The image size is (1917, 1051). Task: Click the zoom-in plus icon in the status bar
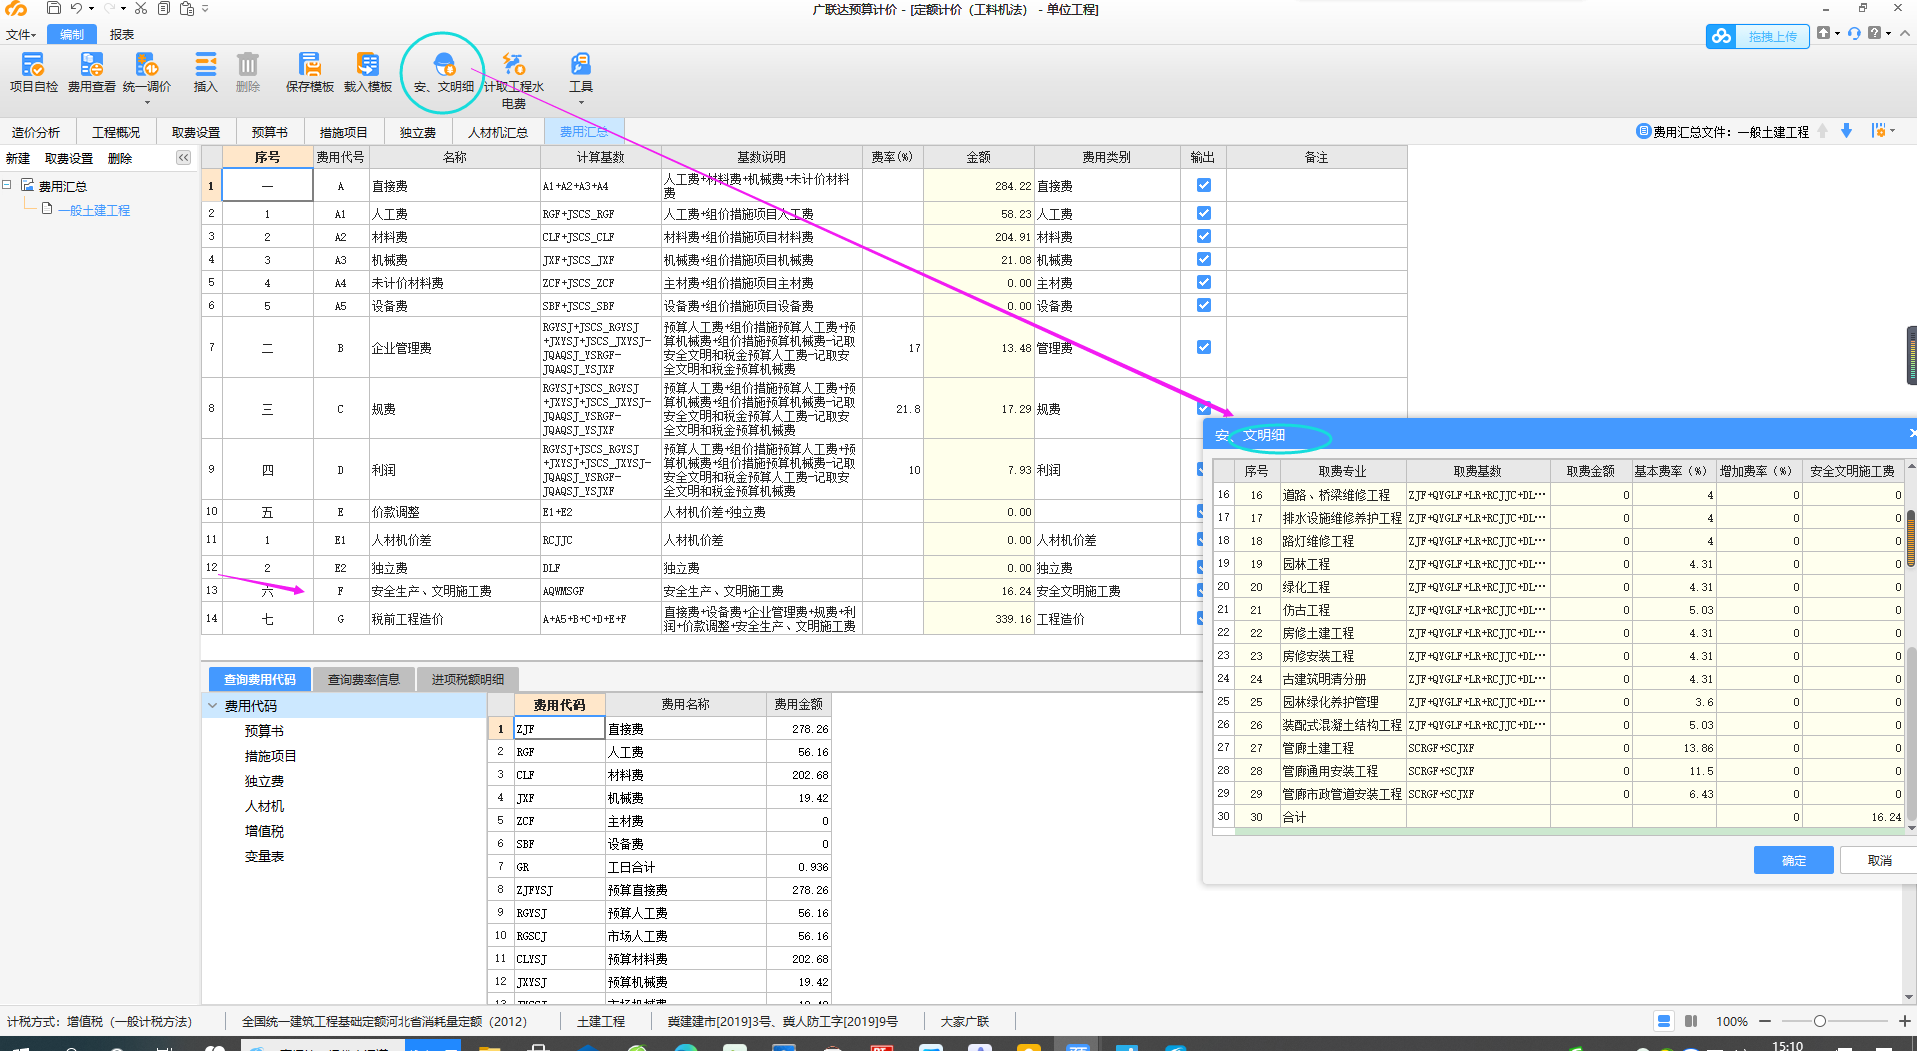1904,1021
